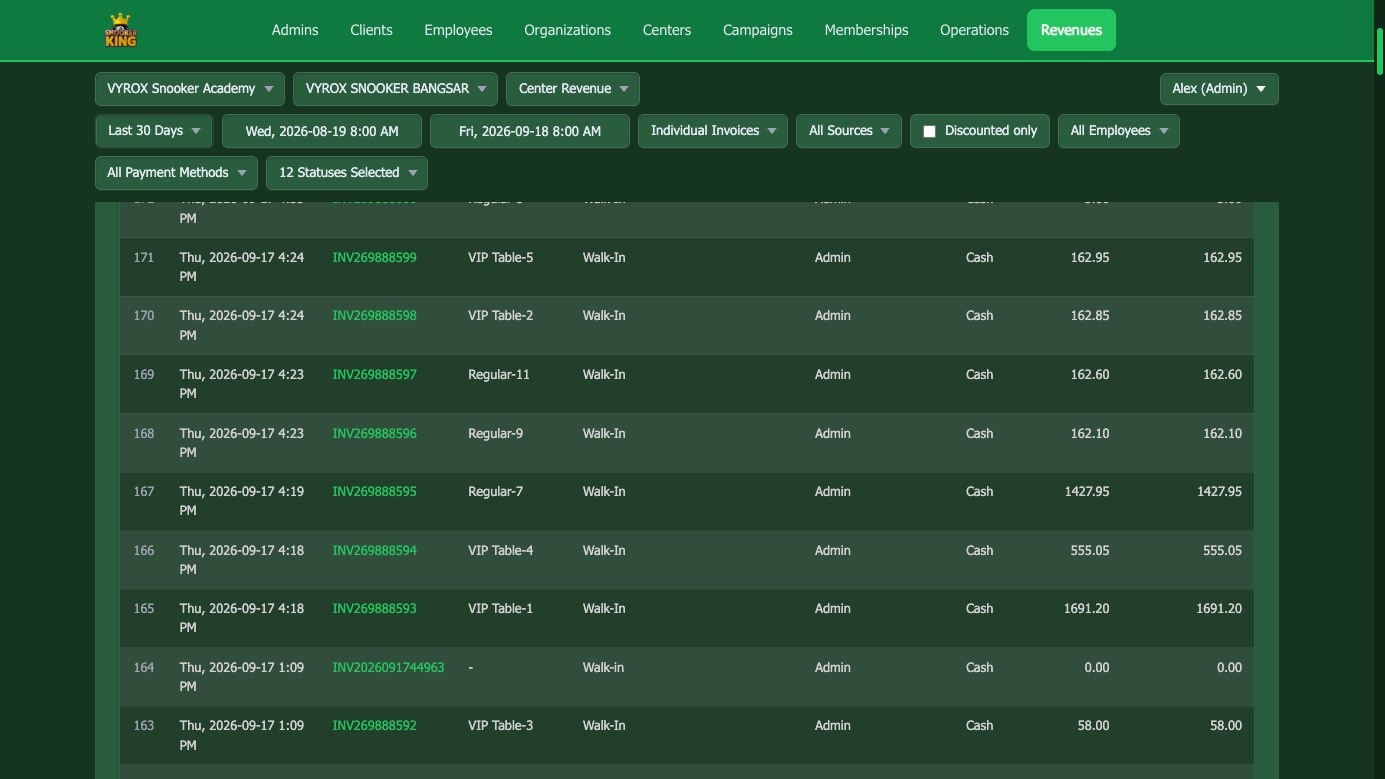The height and width of the screenshot is (779, 1385).
Task: Toggle the Discounted only checkbox
Action: tap(929, 131)
